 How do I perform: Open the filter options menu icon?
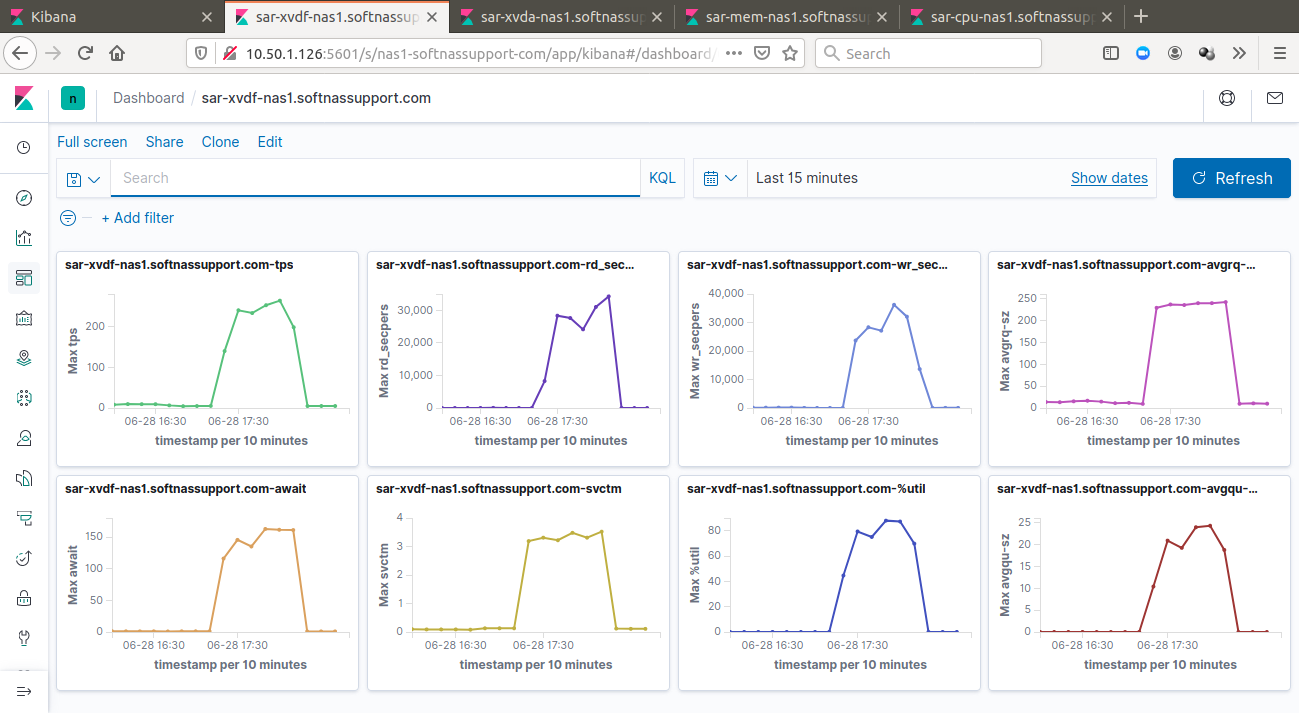pos(68,218)
